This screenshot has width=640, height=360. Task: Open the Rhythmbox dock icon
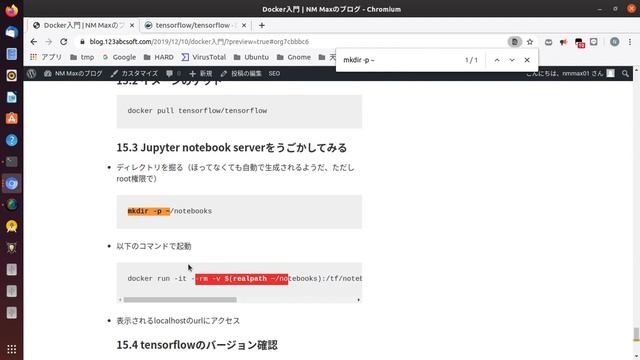click(x=11, y=76)
